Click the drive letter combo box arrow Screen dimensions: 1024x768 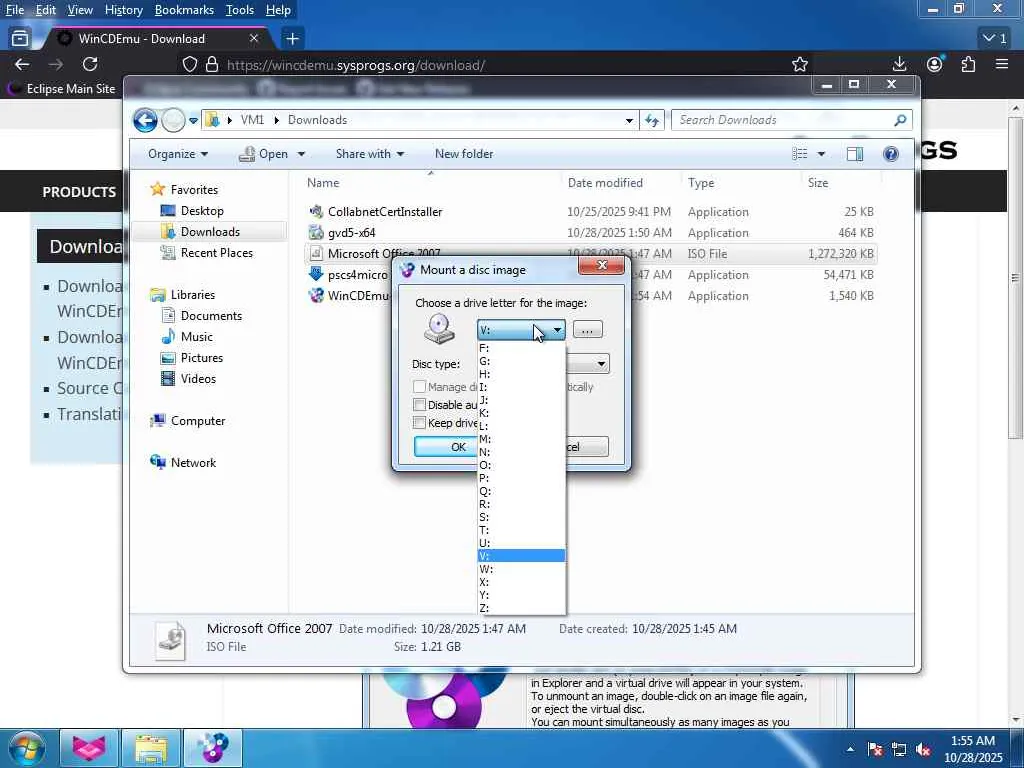tap(557, 330)
